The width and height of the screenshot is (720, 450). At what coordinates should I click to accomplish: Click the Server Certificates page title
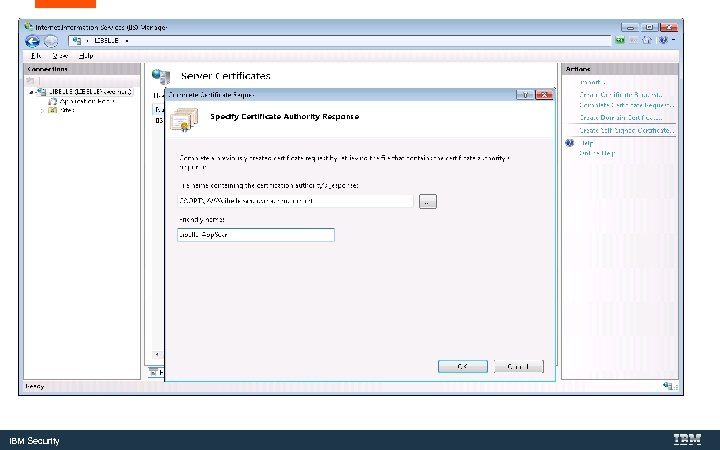[225, 76]
